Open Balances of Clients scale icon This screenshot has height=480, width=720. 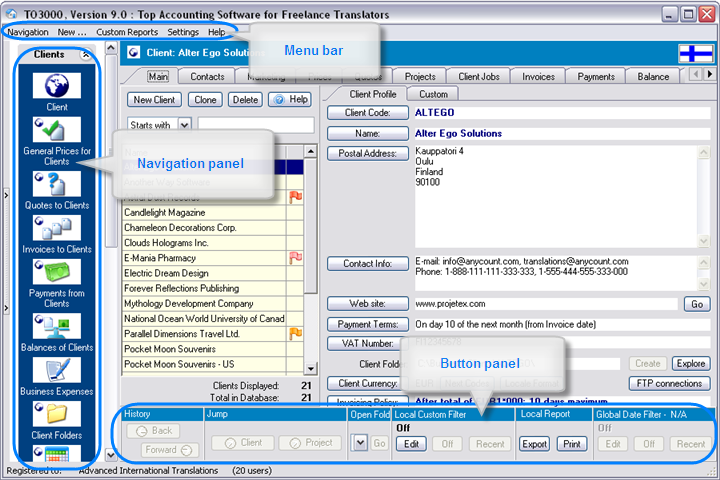pos(56,326)
